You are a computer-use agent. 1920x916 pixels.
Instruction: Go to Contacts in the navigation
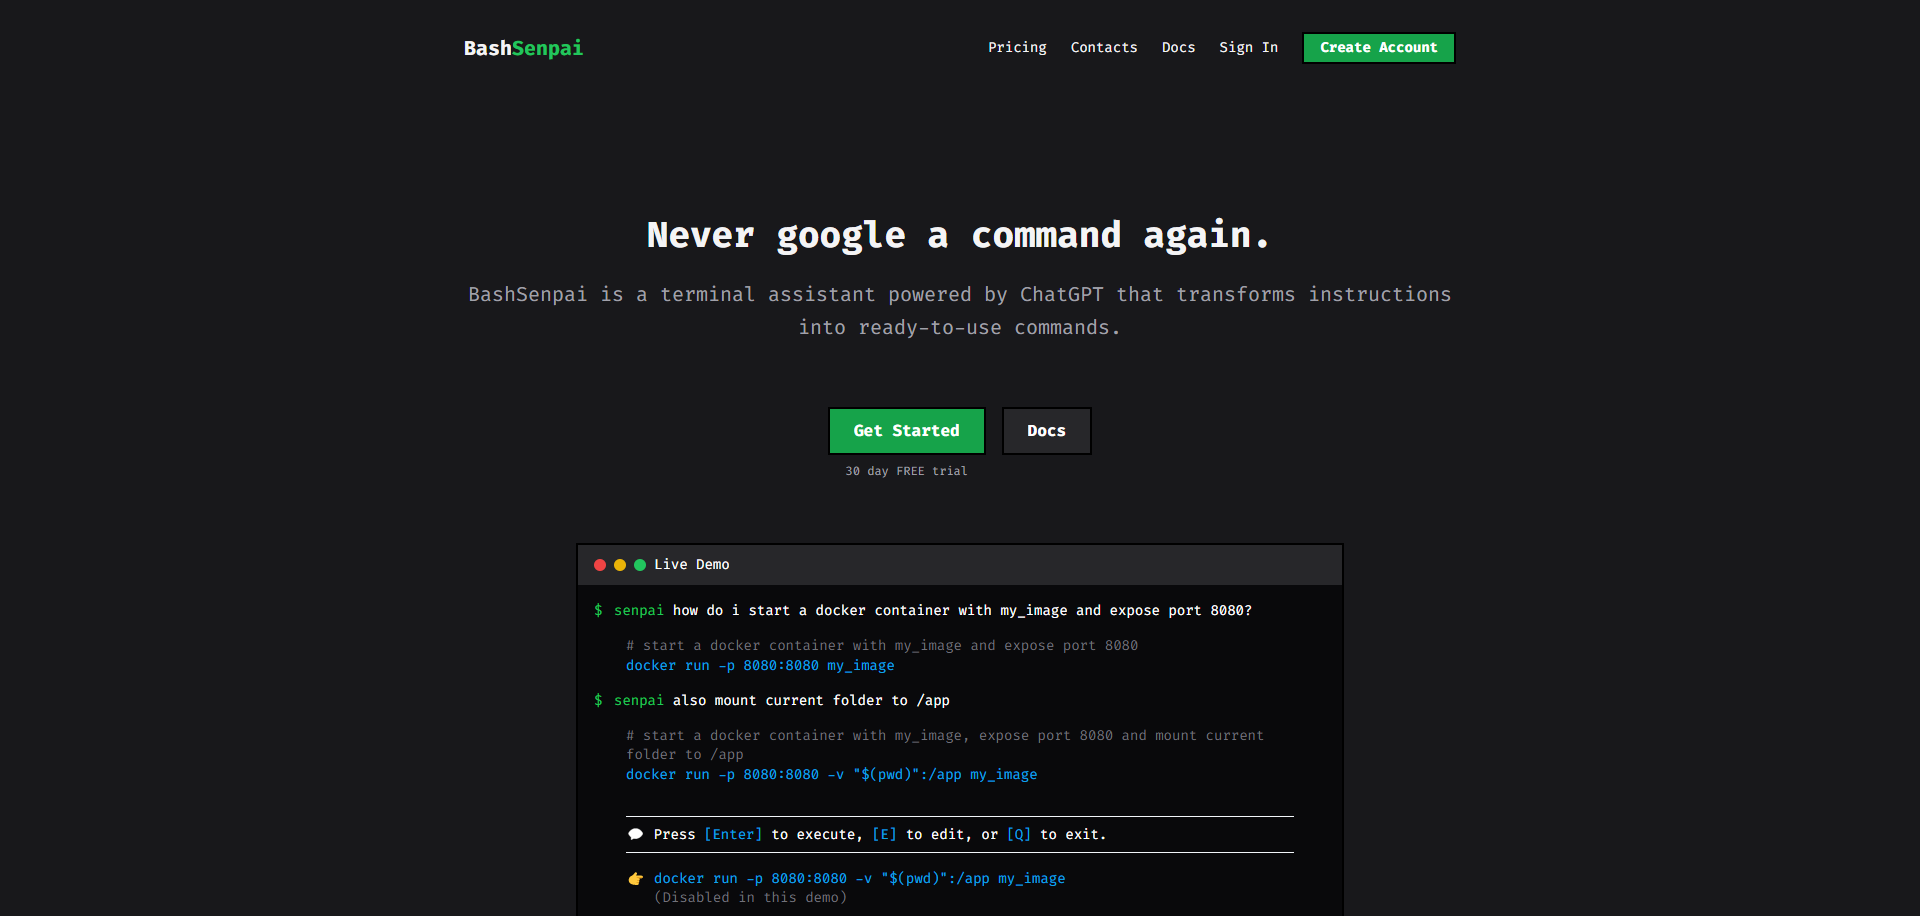pyautogui.click(x=1104, y=47)
